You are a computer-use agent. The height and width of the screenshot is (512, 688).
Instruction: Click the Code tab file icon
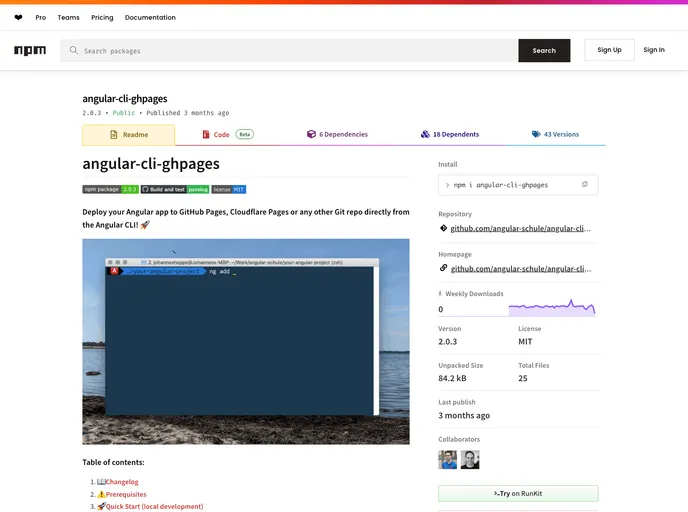tap(206, 134)
